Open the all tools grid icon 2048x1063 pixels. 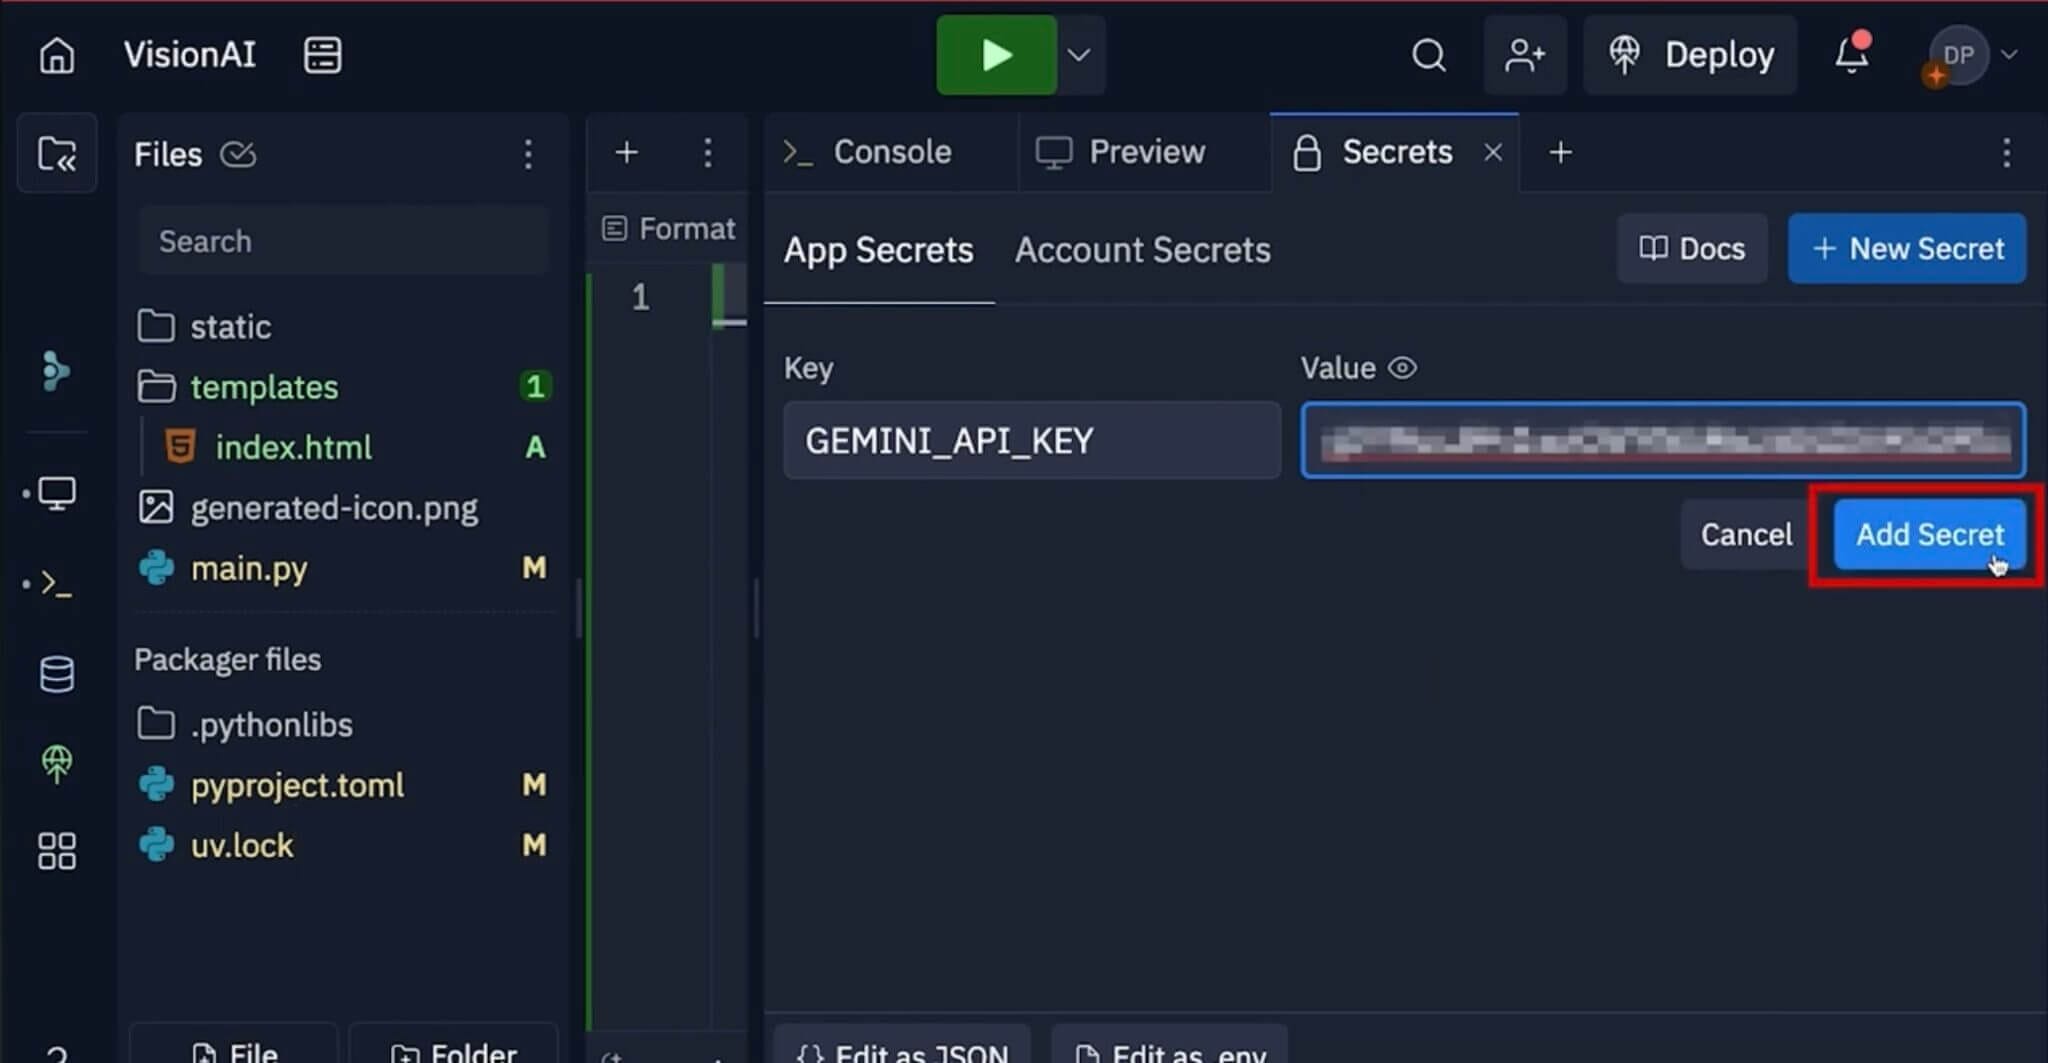[x=56, y=851]
